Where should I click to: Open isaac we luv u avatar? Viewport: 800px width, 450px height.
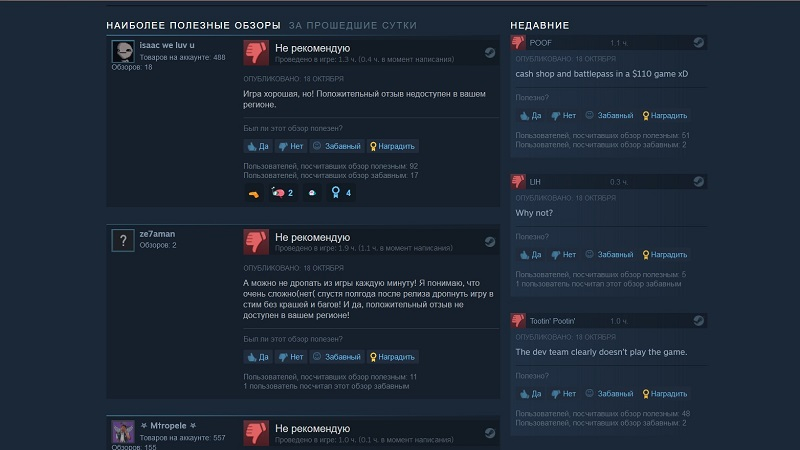tap(123, 52)
